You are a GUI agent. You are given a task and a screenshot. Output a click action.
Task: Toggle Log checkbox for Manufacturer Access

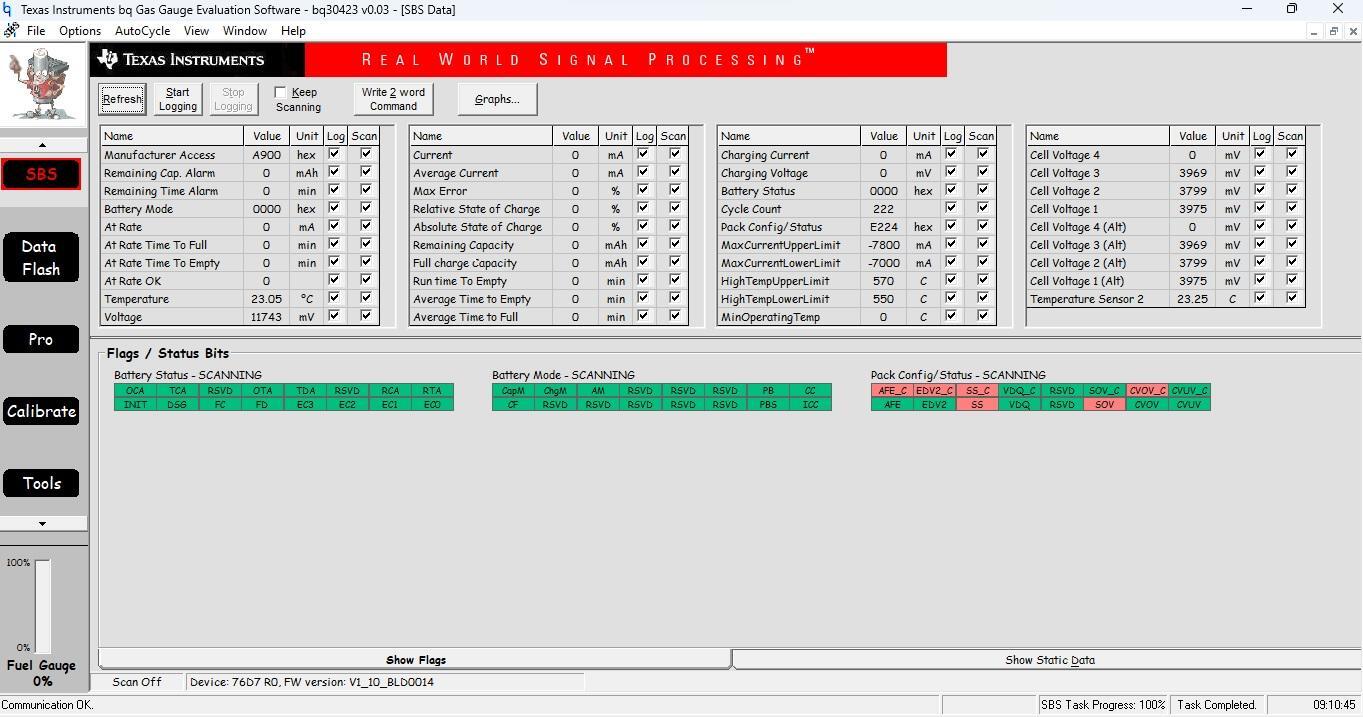(x=335, y=154)
